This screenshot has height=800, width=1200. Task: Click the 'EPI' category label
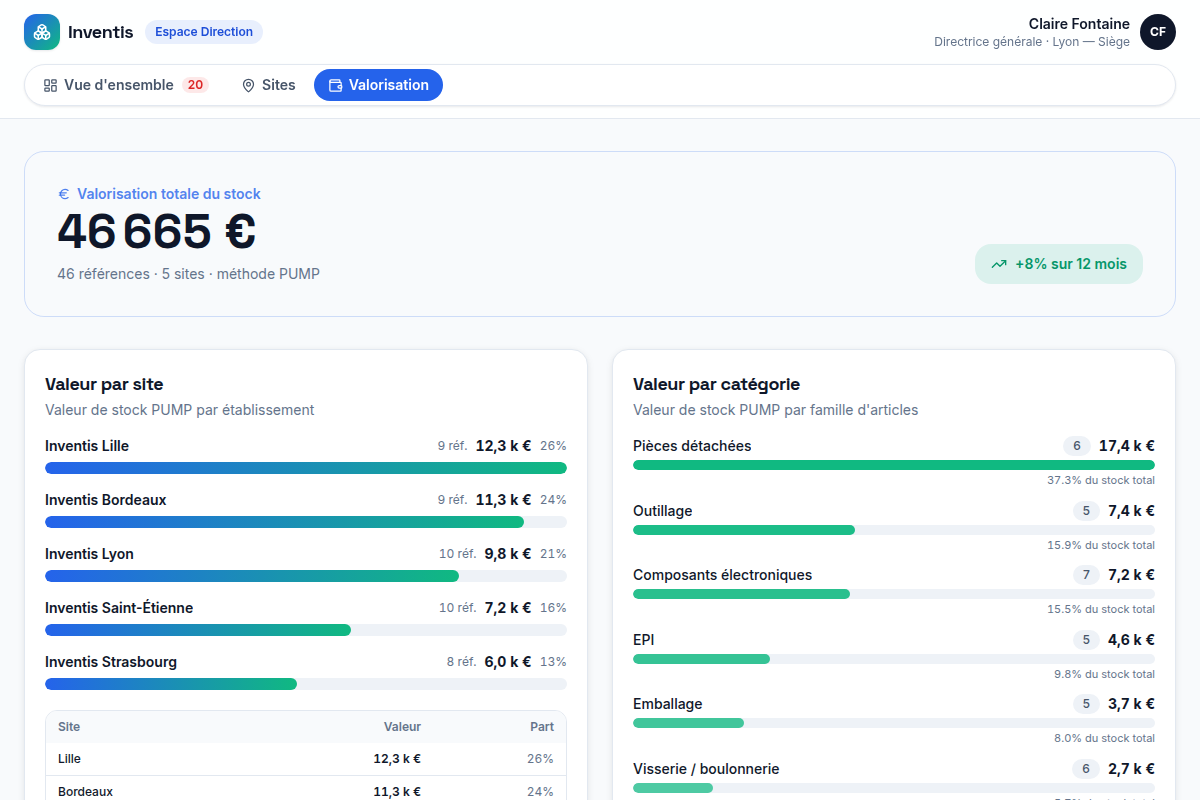[x=644, y=640]
